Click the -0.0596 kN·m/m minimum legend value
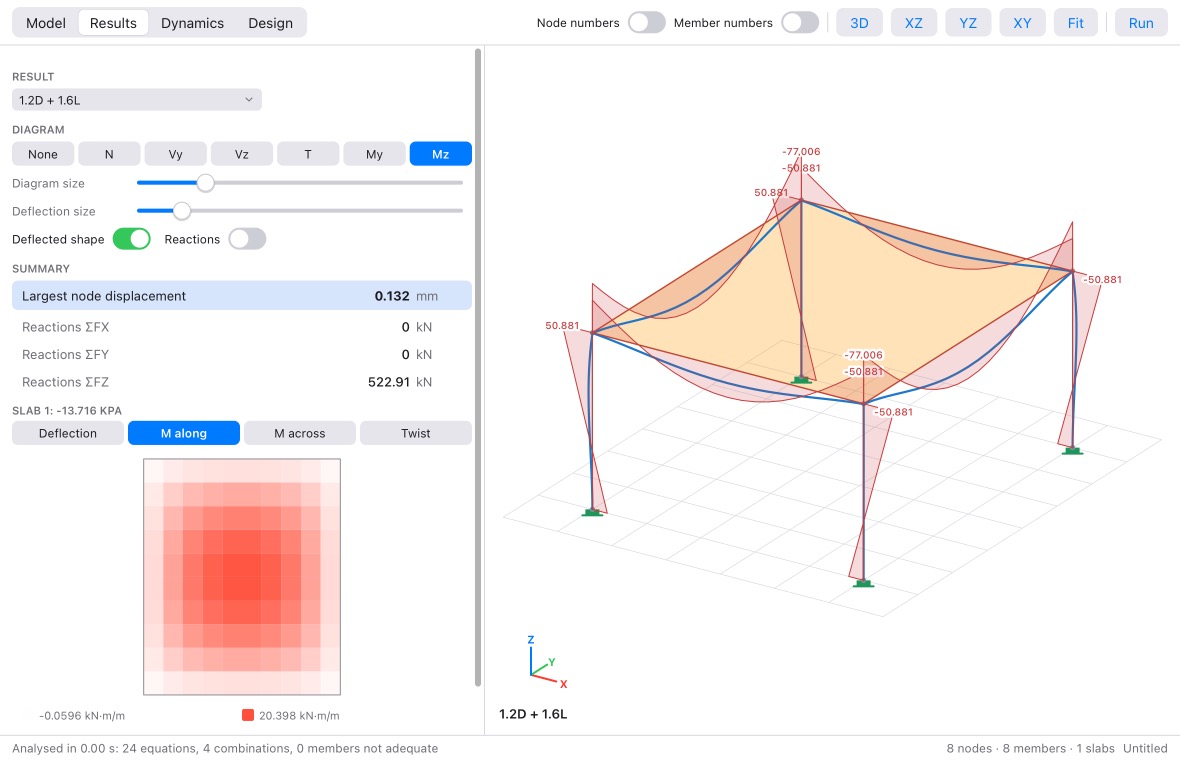The image size is (1180, 760). click(82, 716)
